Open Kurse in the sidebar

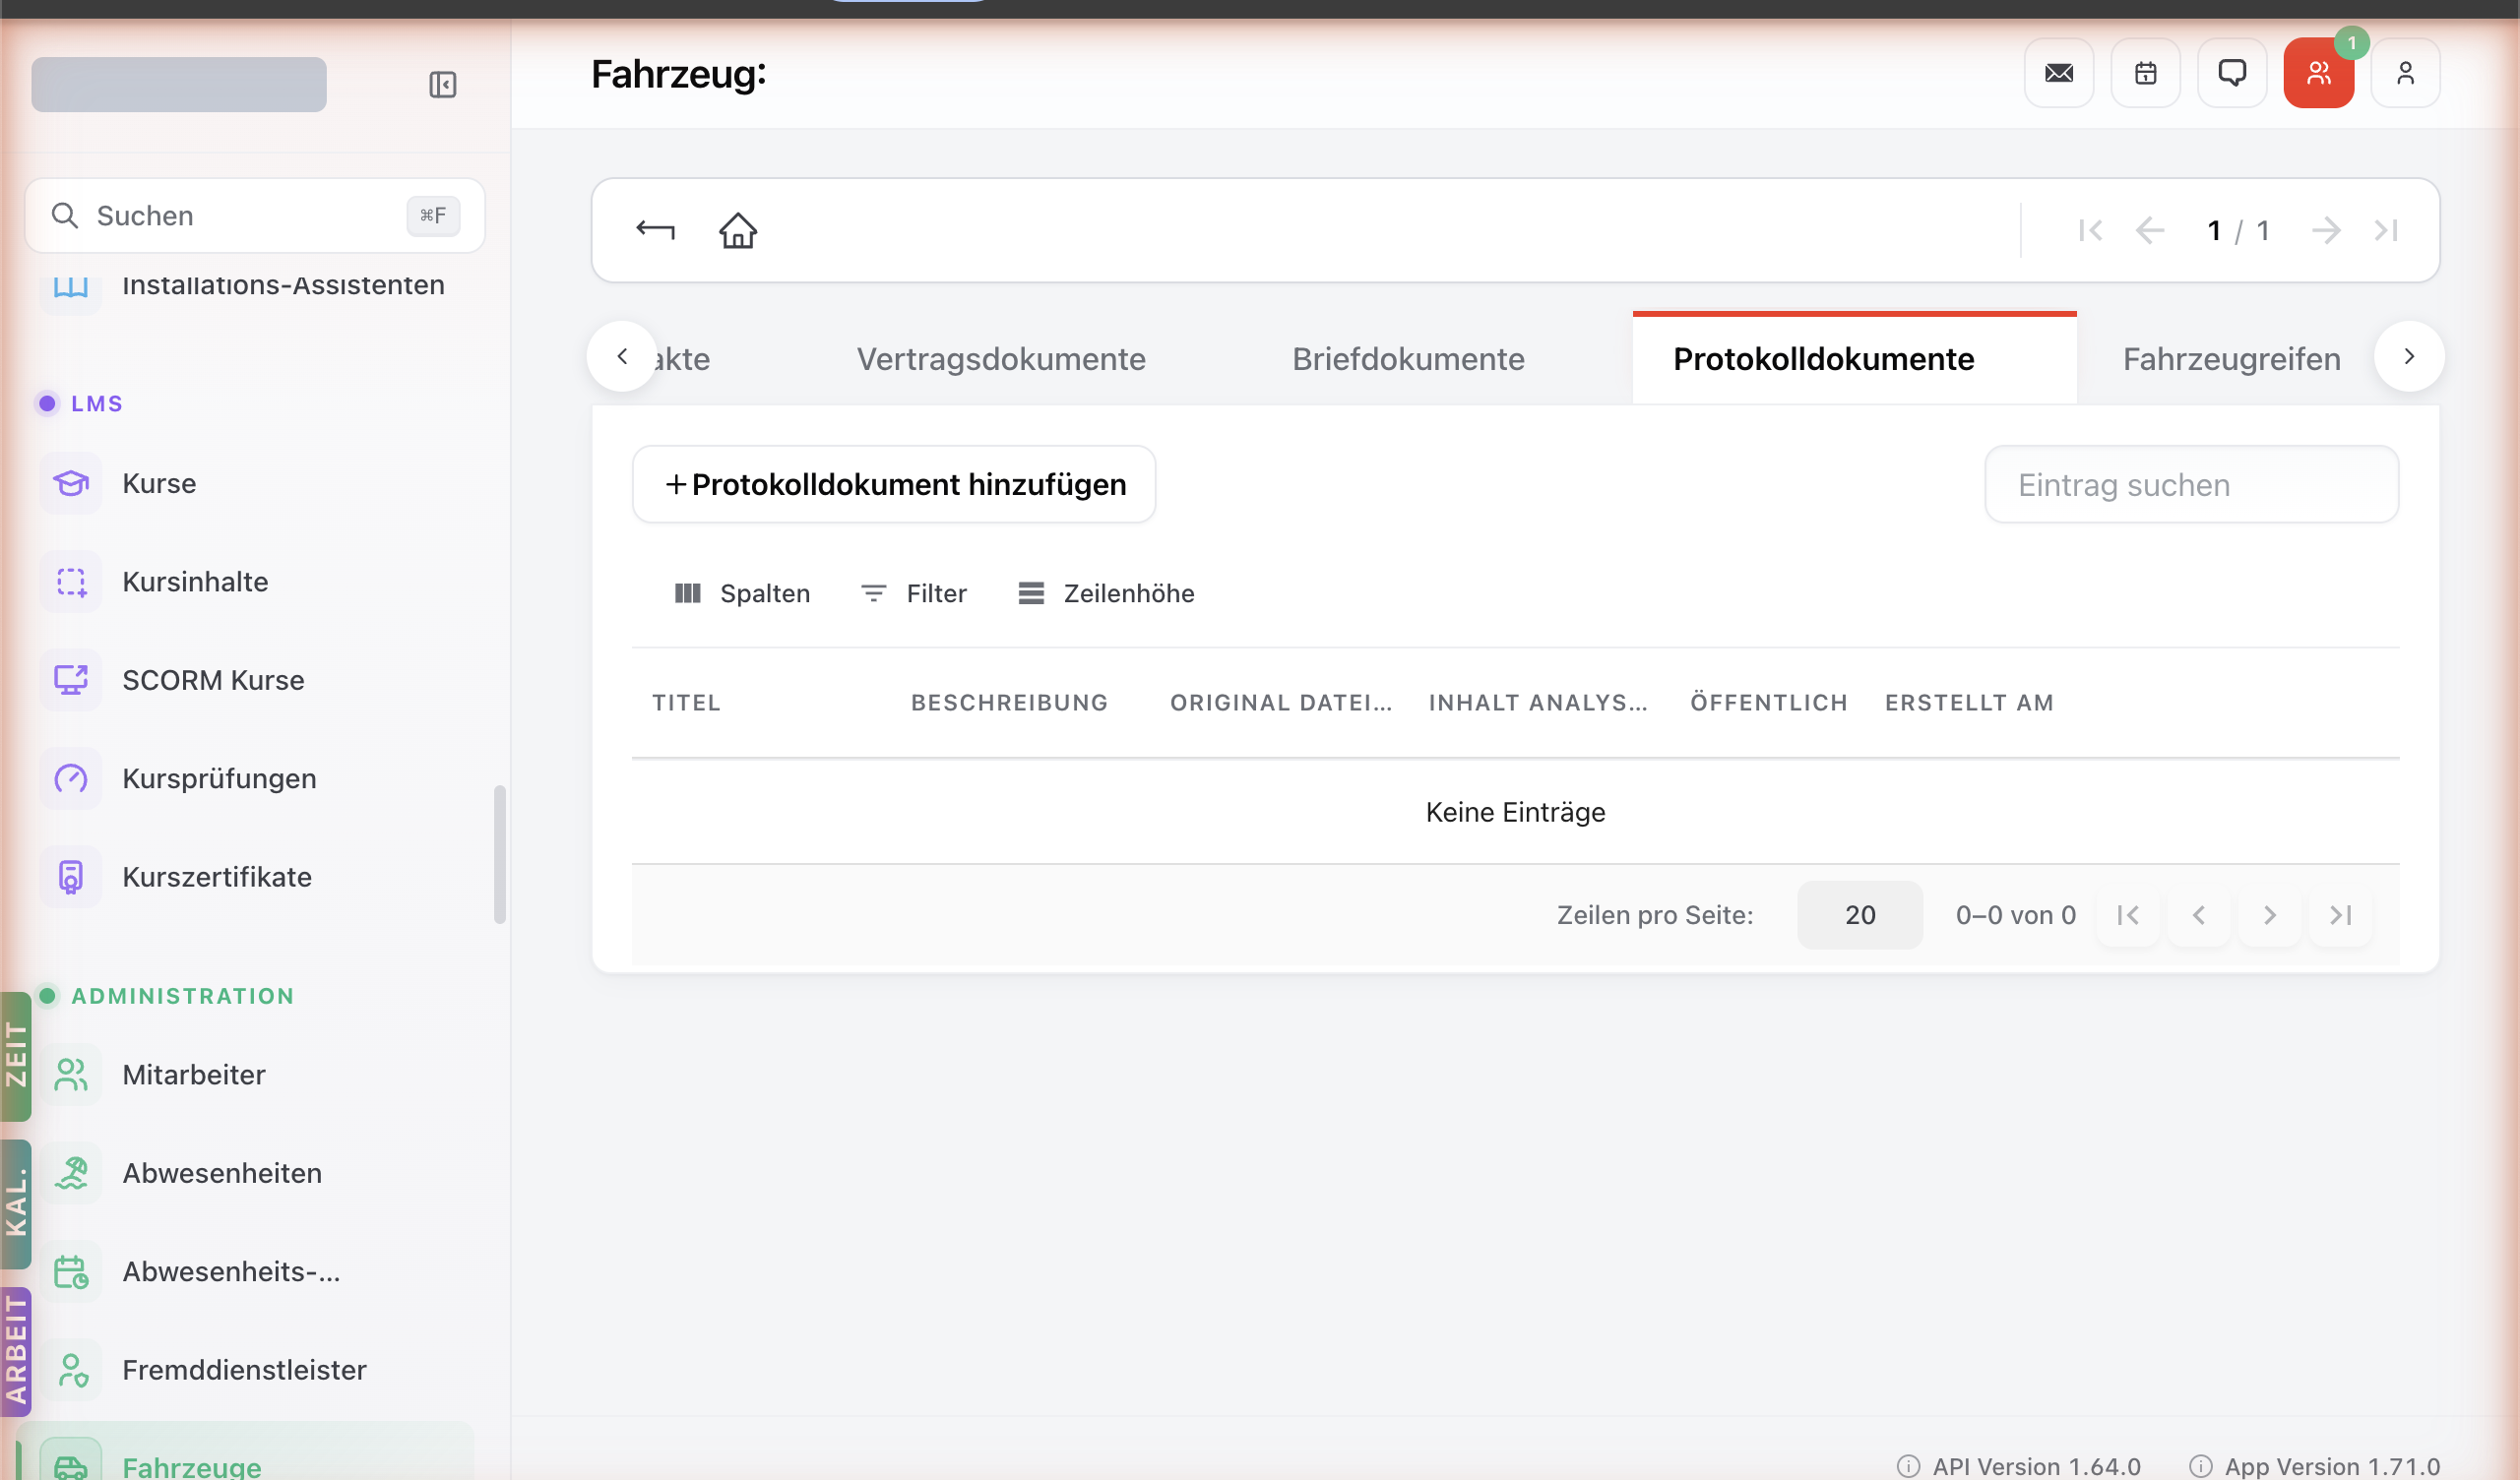point(255,484)
